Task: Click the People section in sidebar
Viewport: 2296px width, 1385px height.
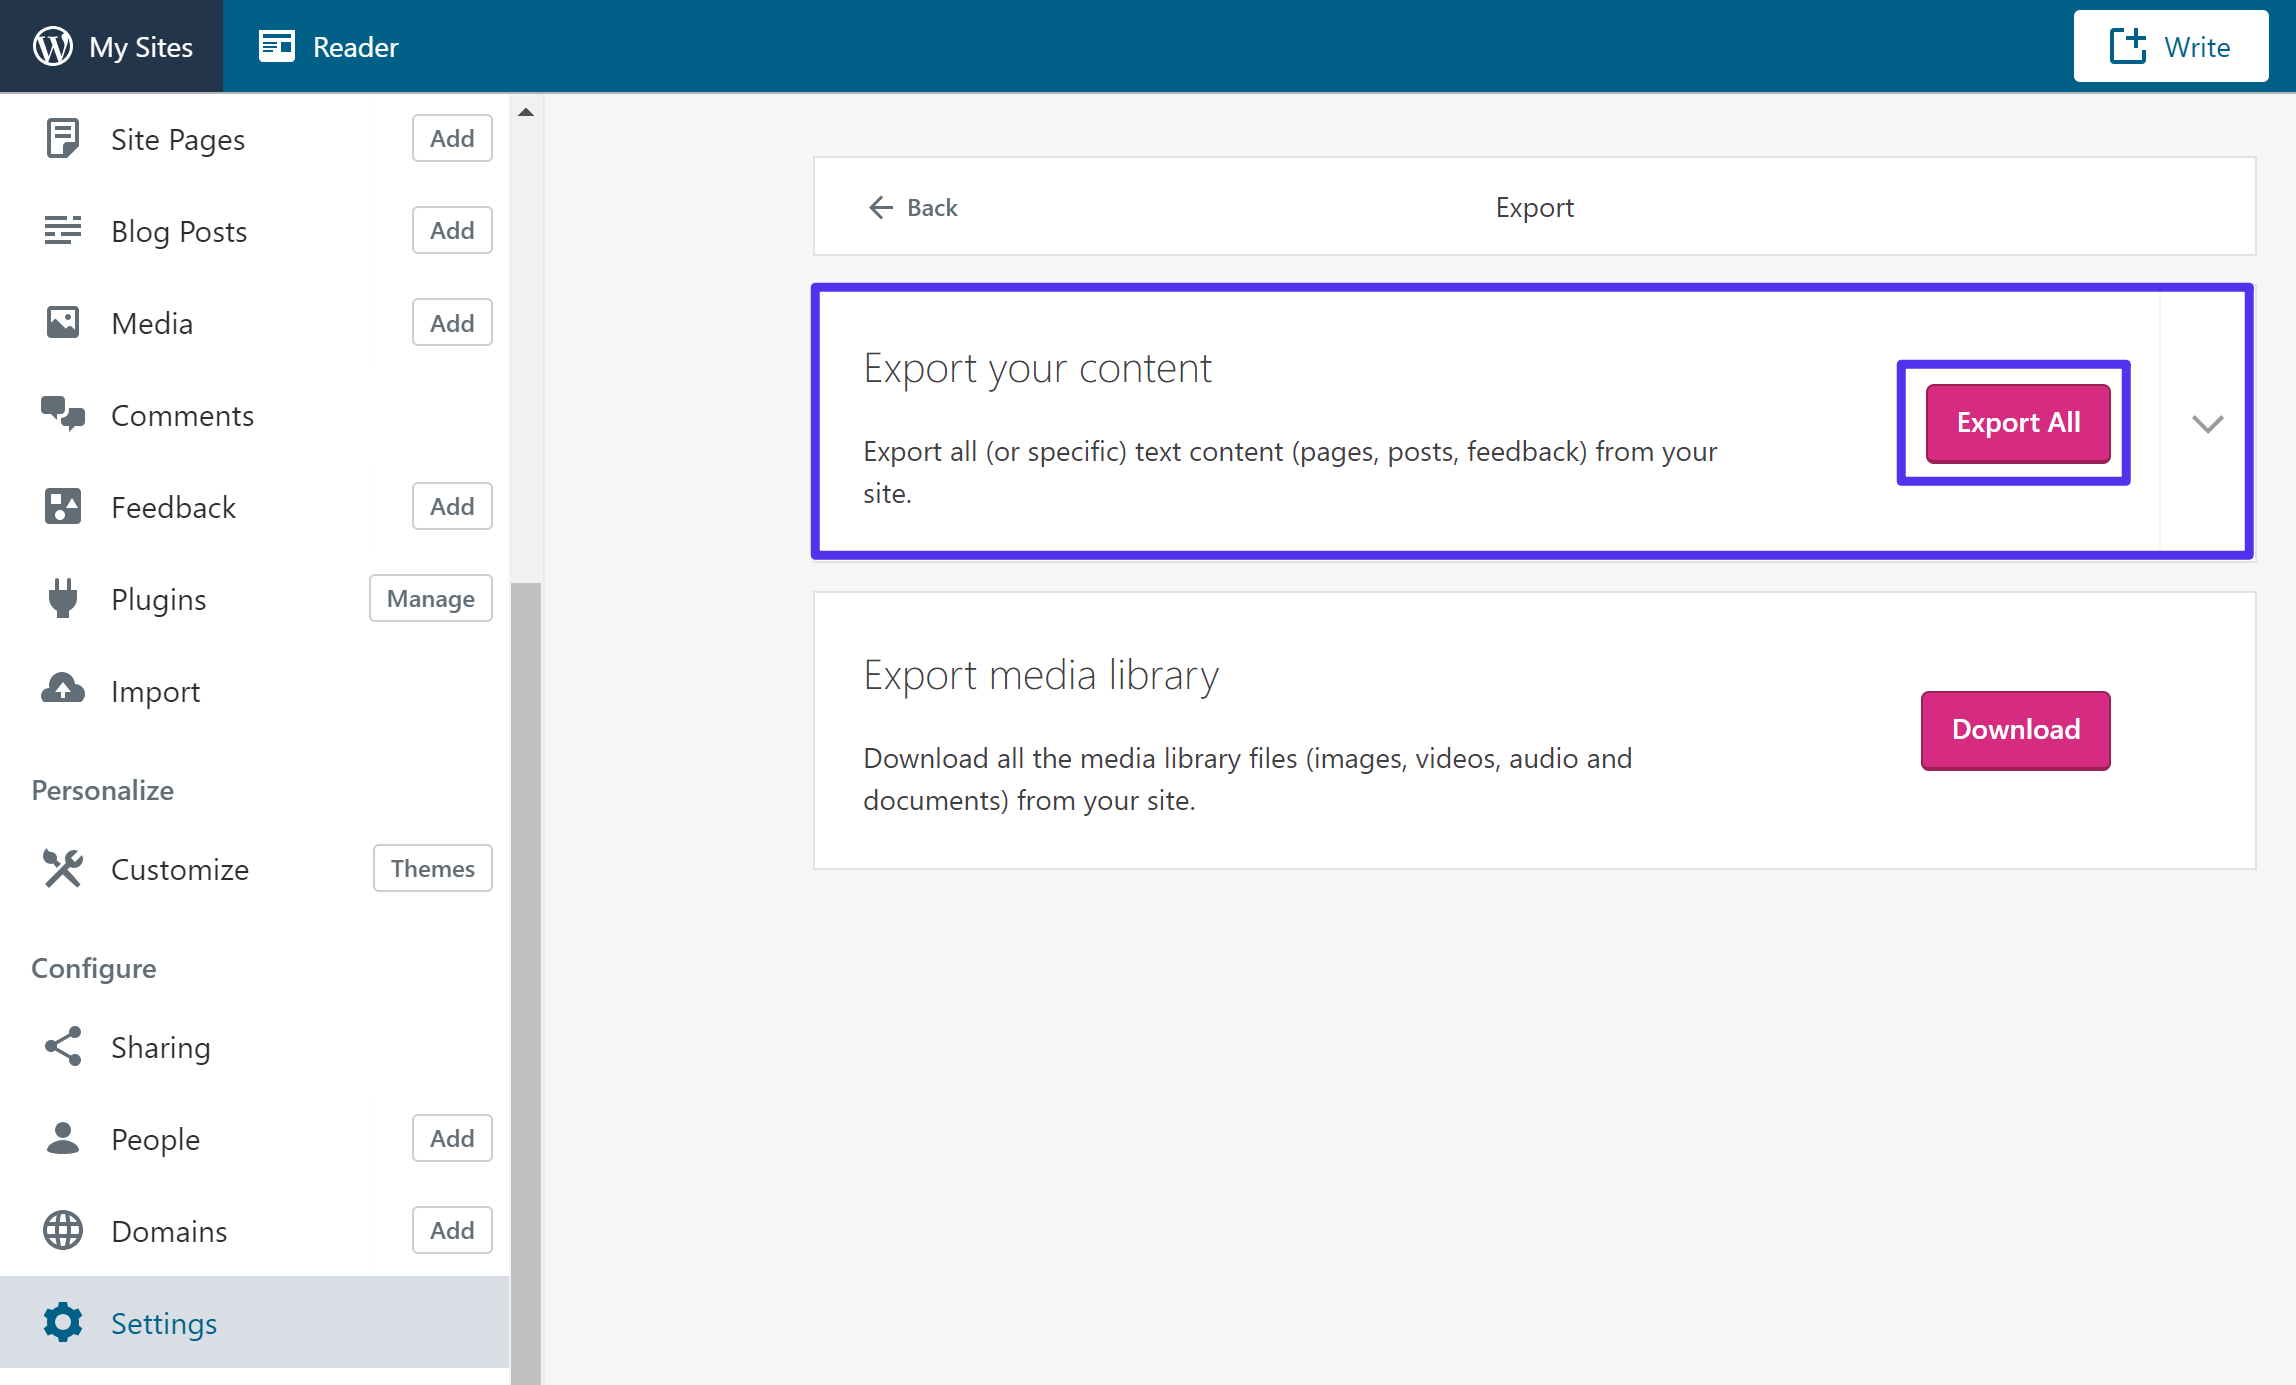Action: (154, 1139)
